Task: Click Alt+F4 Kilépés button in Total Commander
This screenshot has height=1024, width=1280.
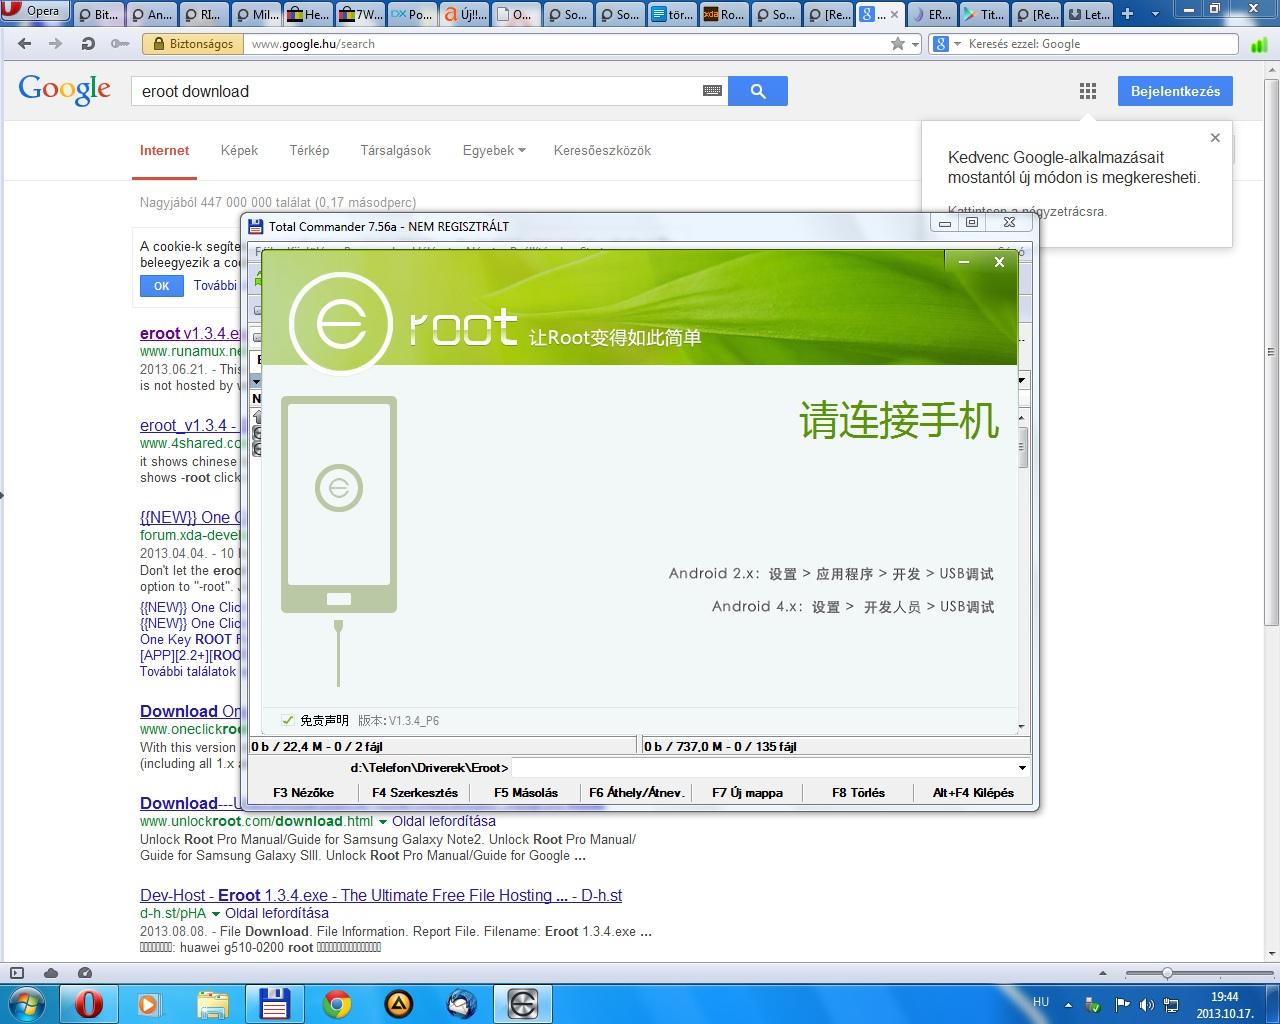Action: 973,793
